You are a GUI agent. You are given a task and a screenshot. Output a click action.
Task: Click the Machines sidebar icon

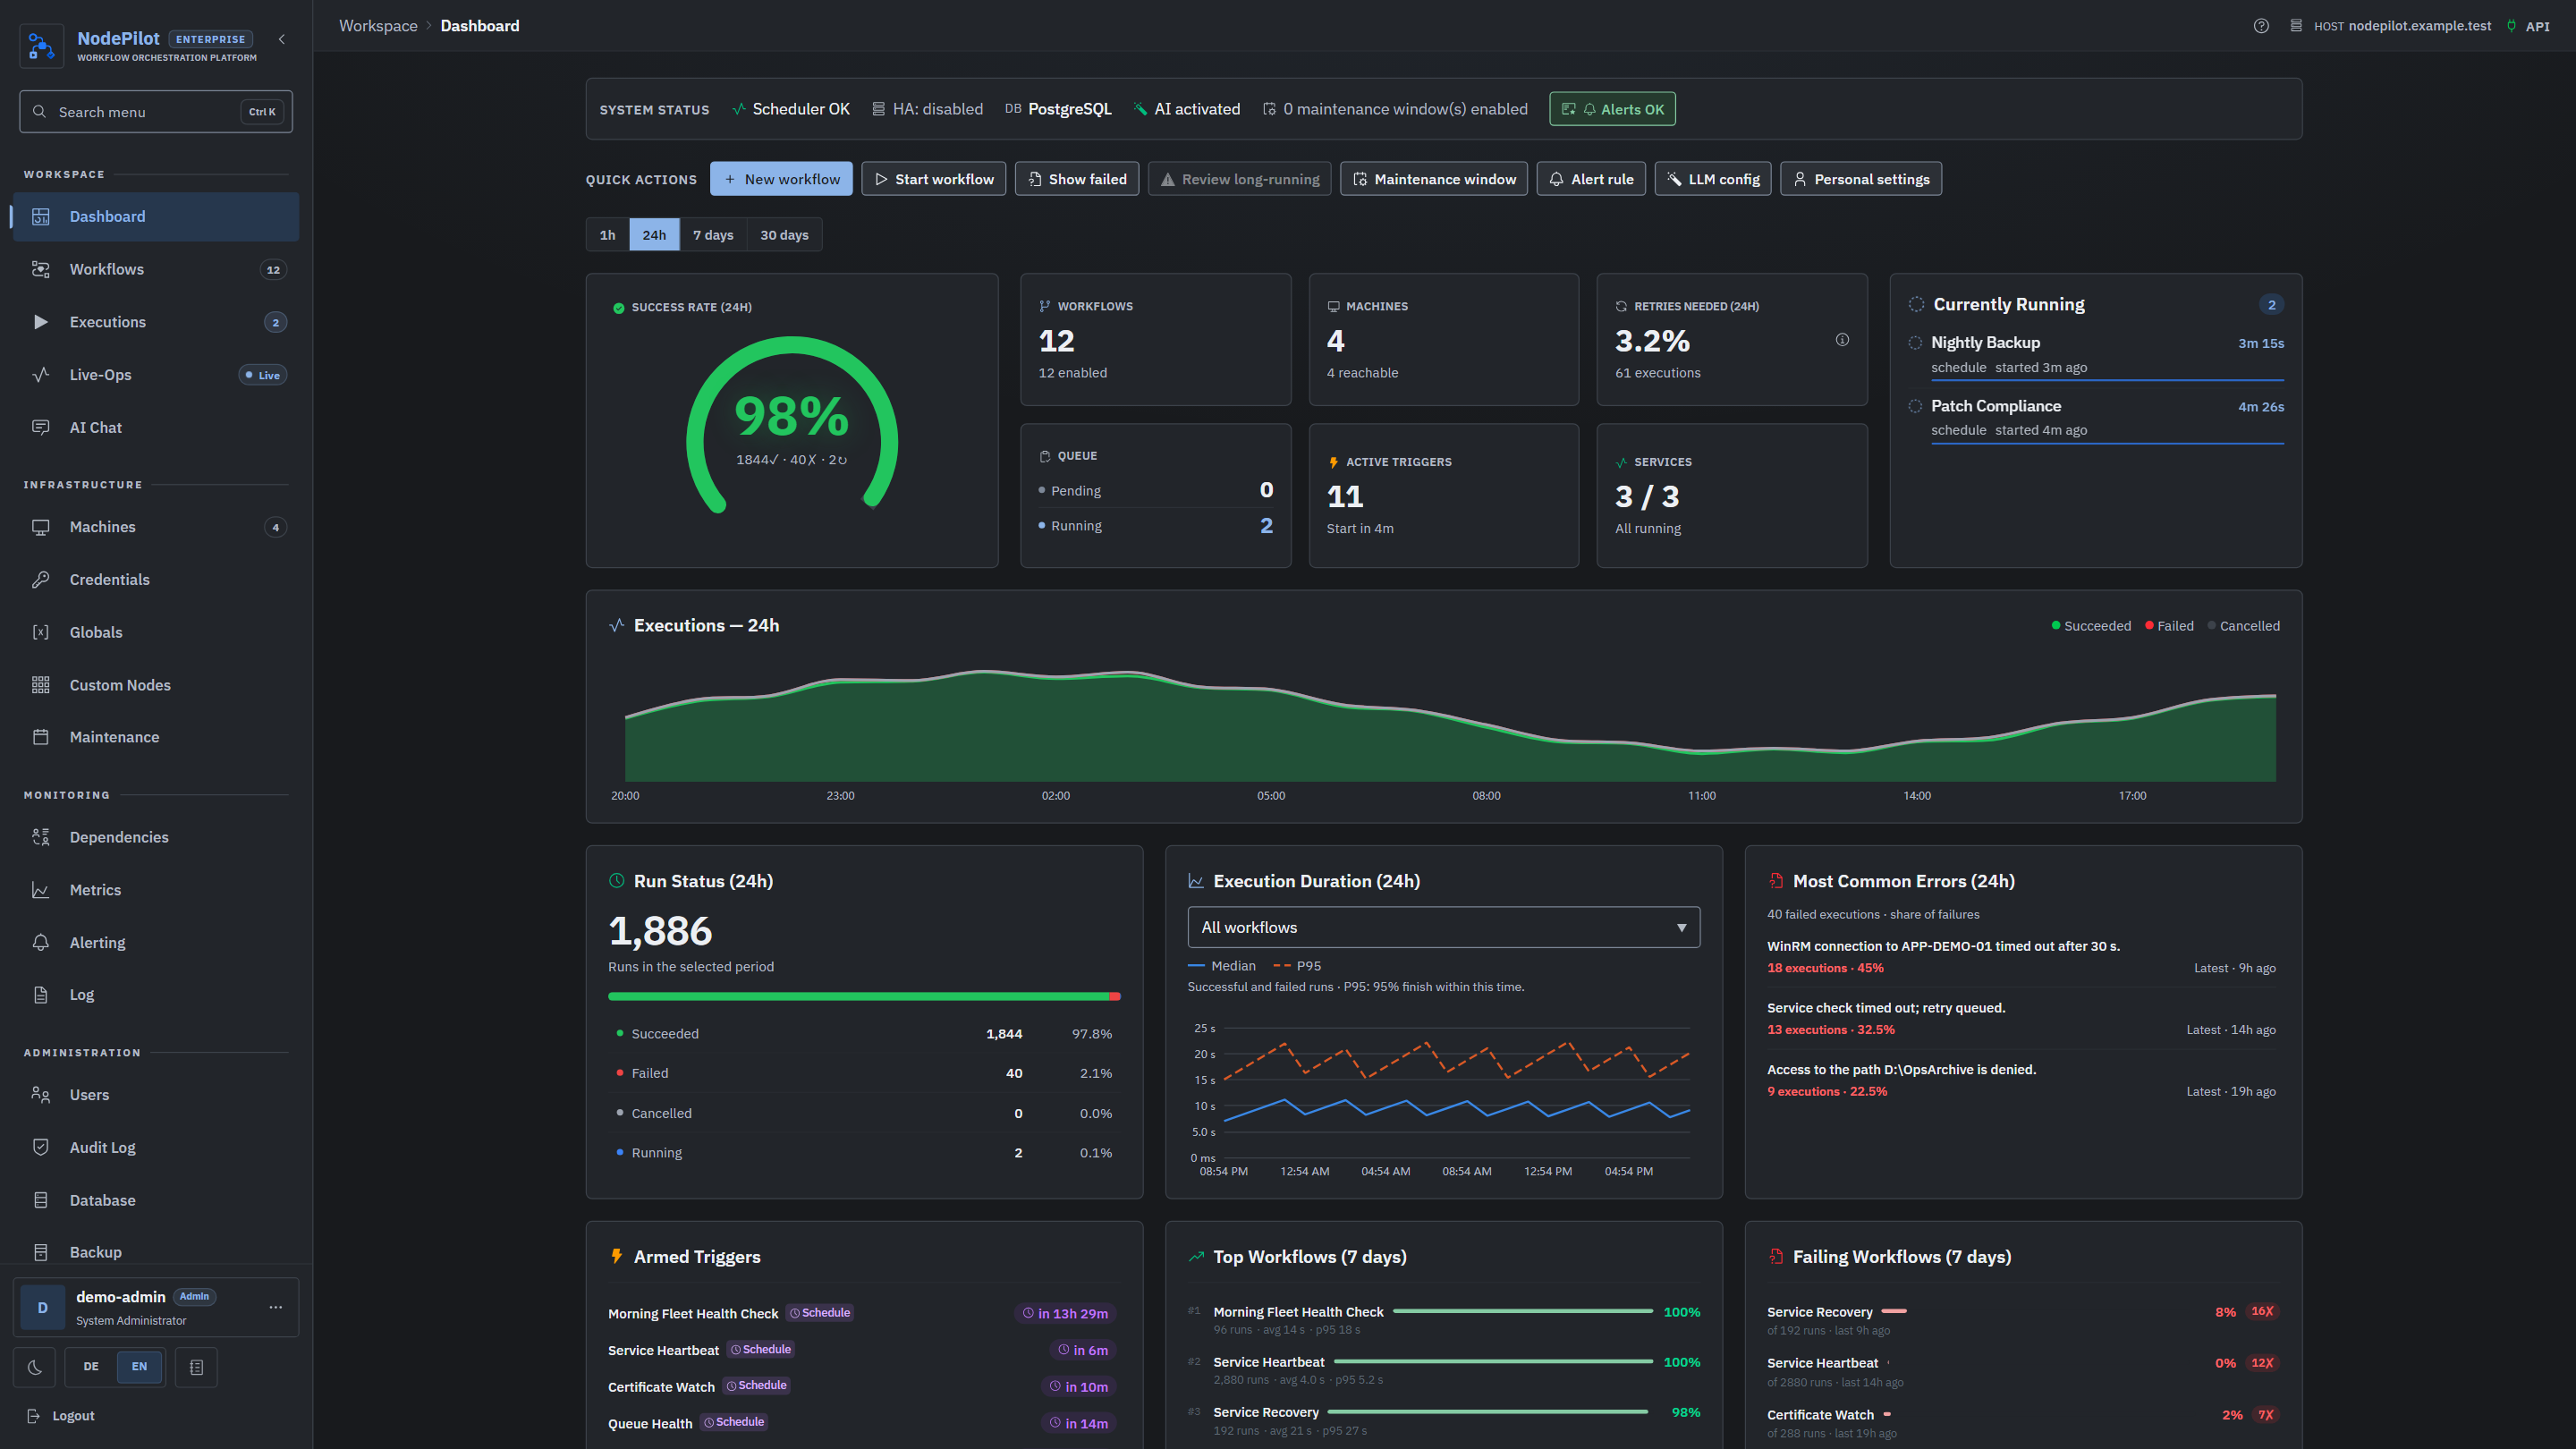coord(40,527)
